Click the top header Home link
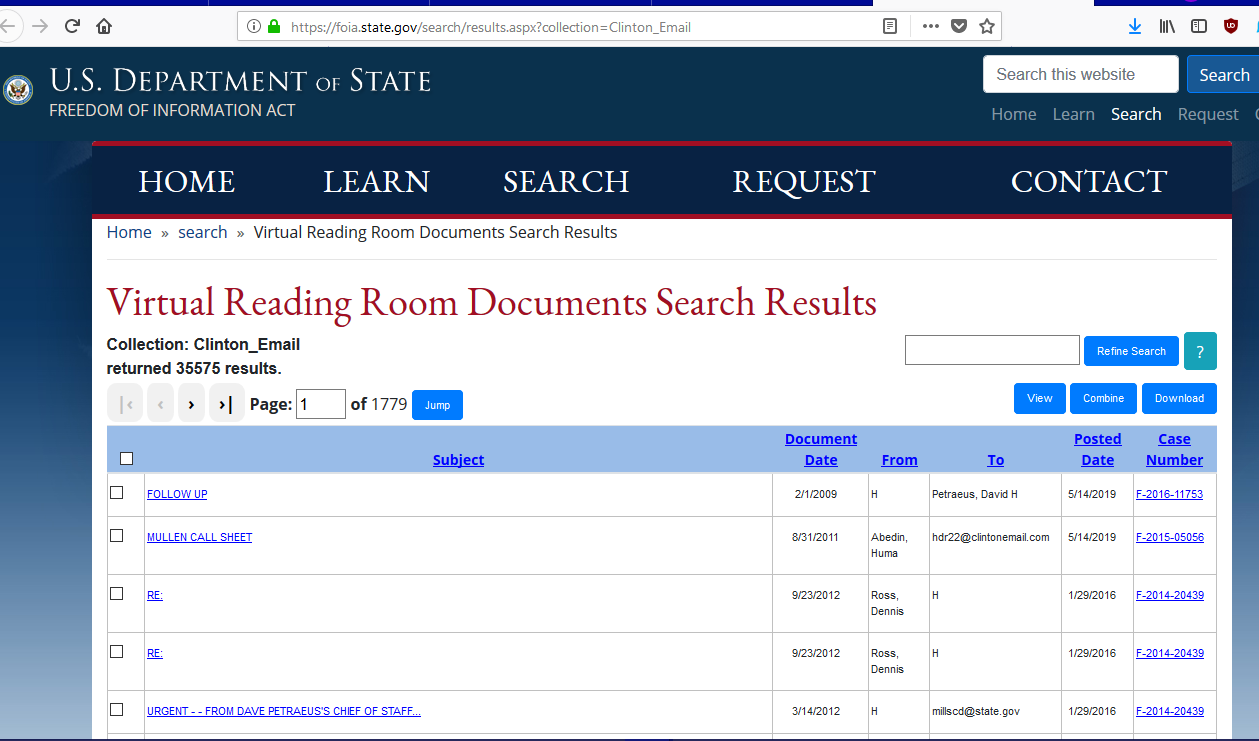Image resolution: width=1259 pixels, height=741 pixels. click(x=1014, y=114)
